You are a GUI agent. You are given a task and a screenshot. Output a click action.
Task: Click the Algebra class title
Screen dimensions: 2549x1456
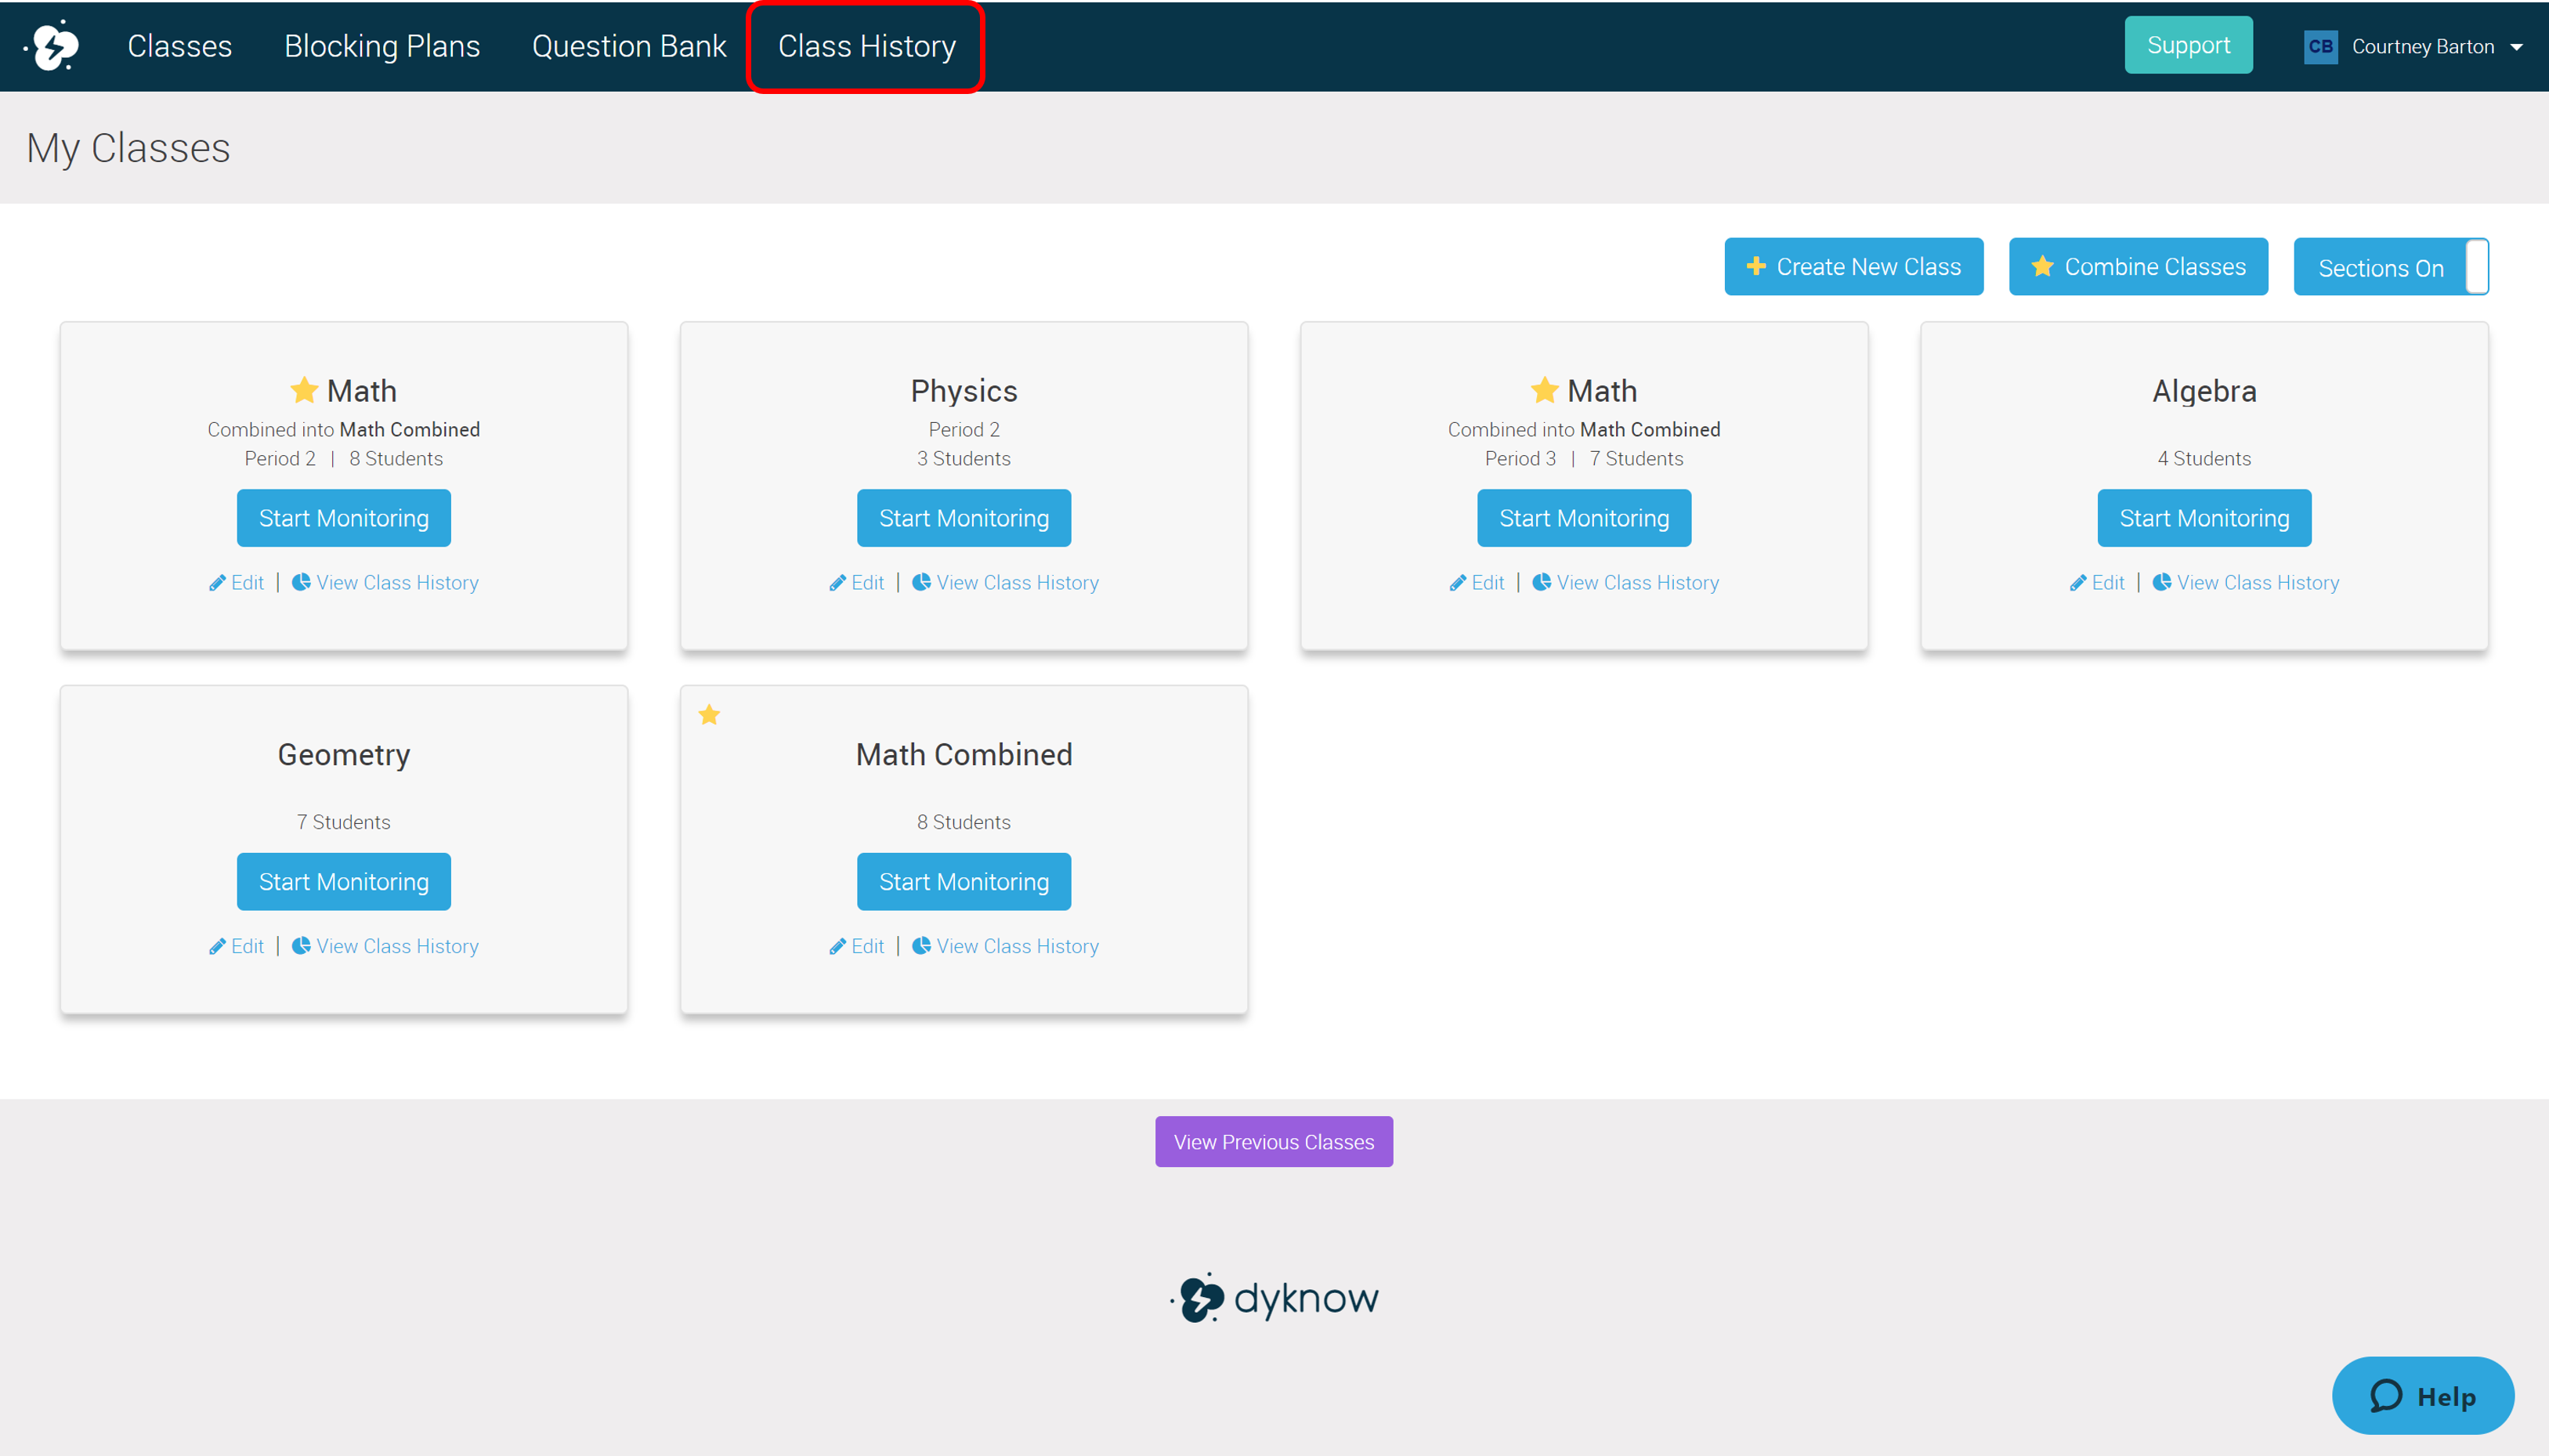[x=2205, y=391]
